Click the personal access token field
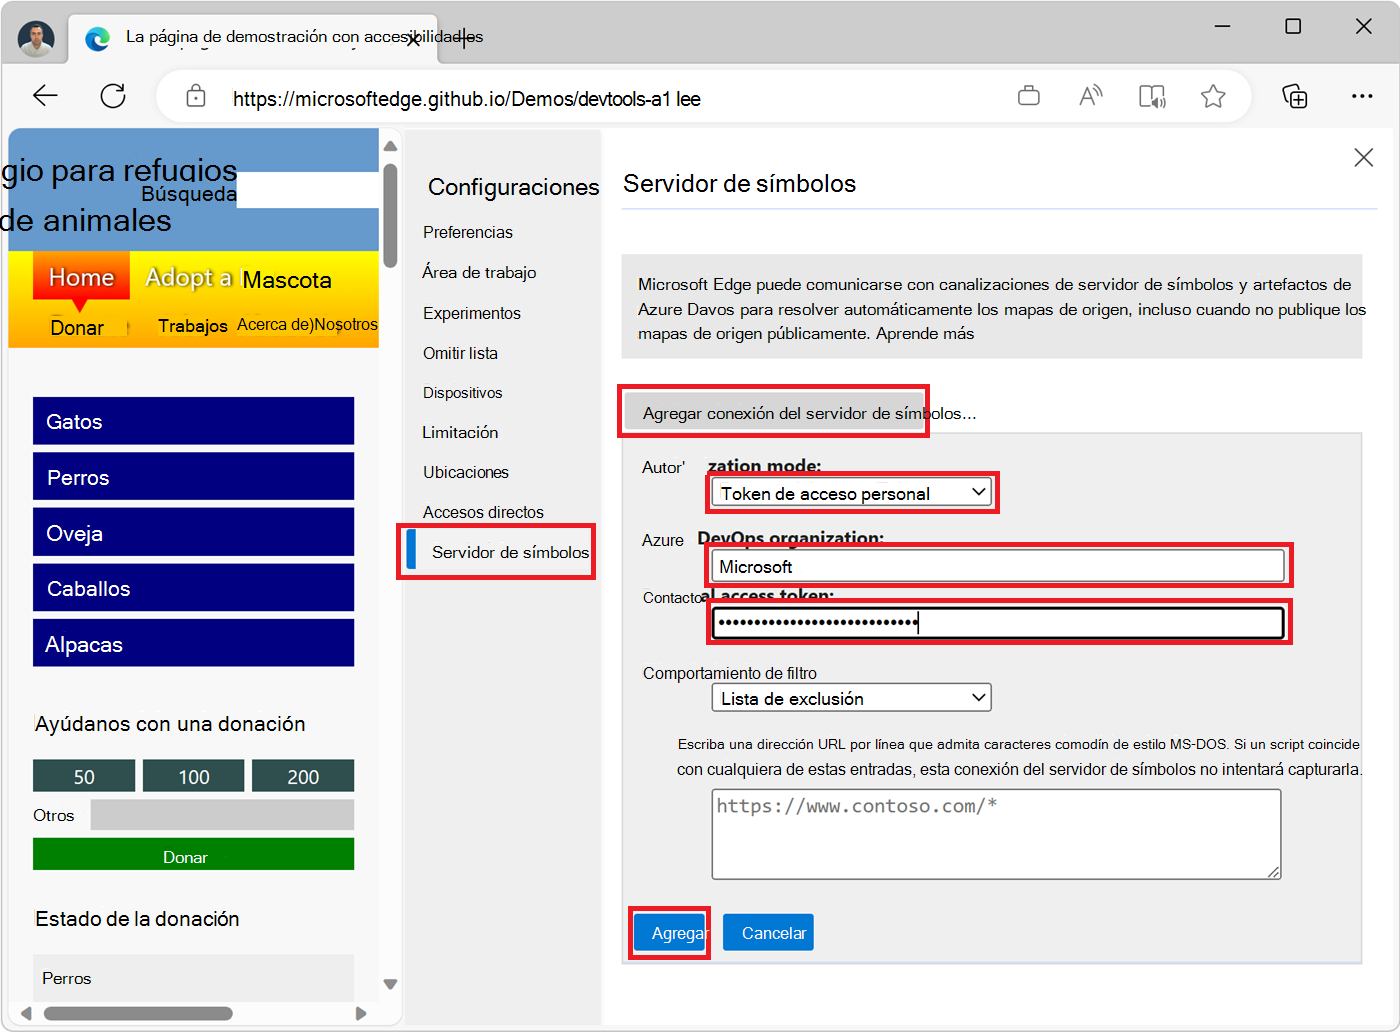 pos(997,622)
